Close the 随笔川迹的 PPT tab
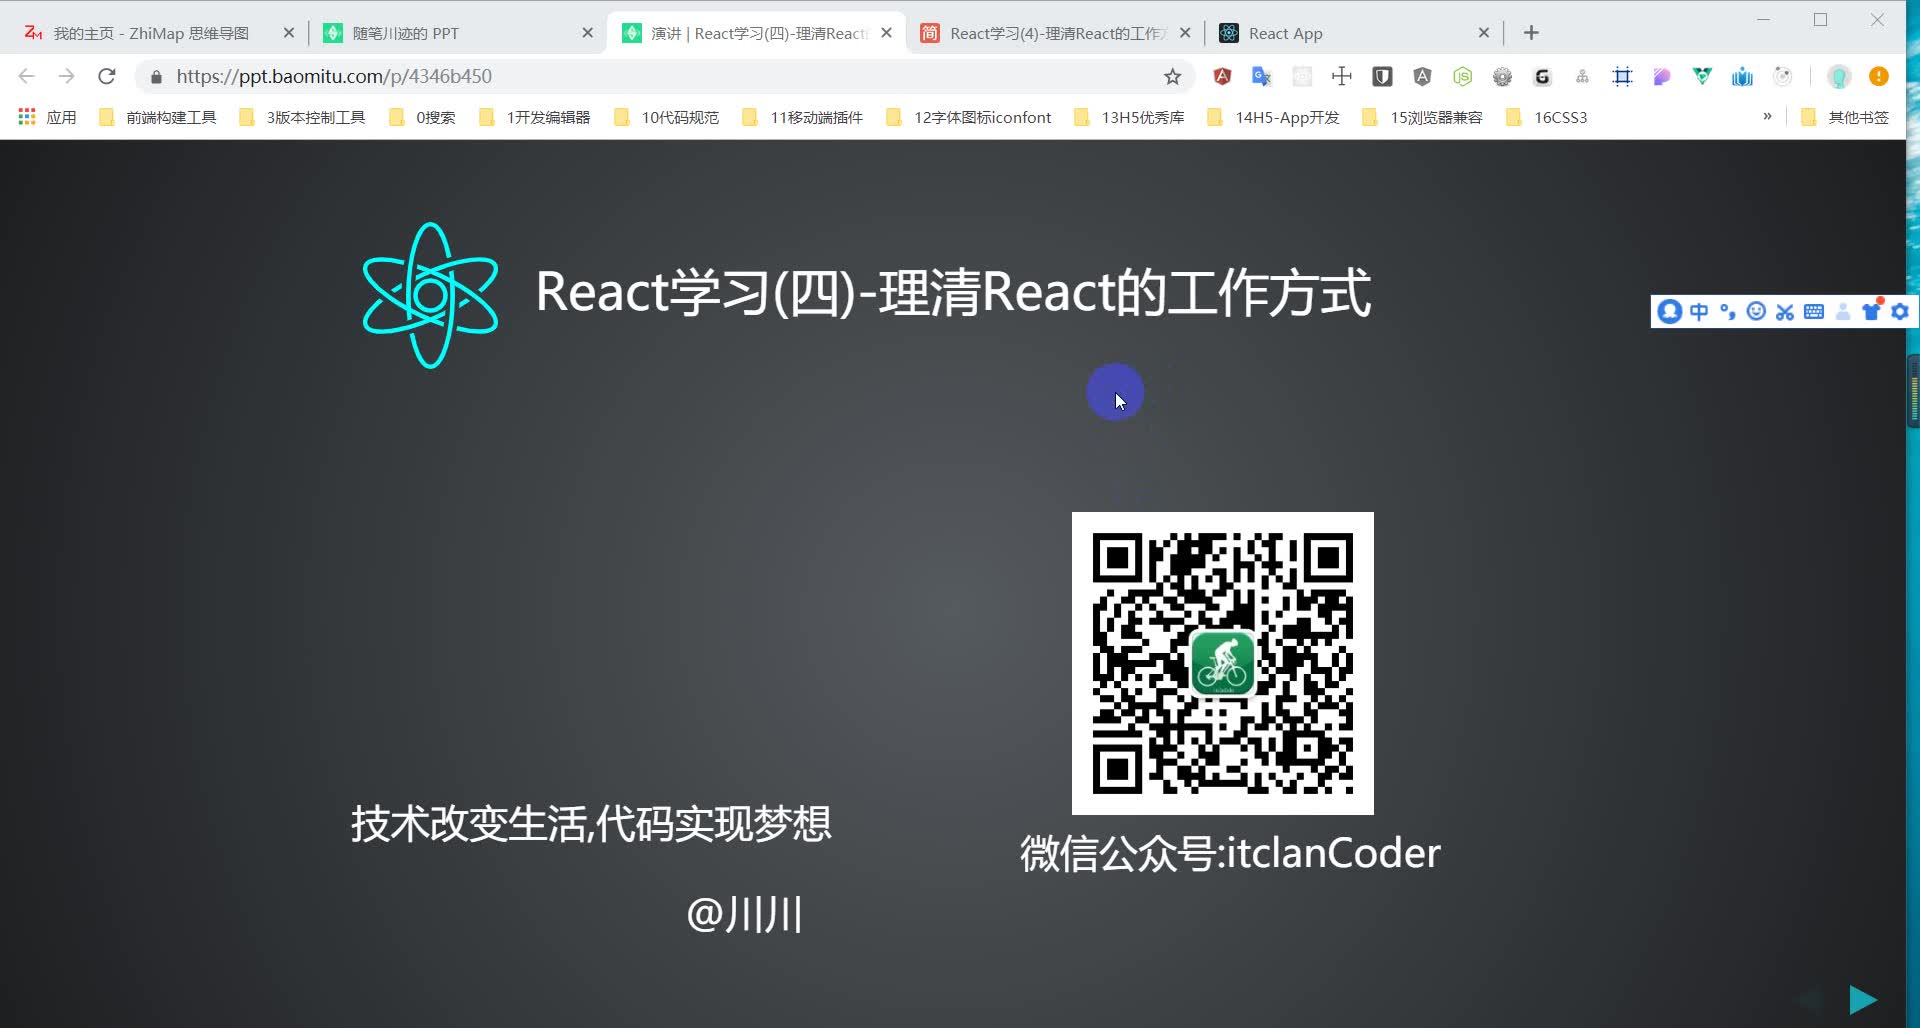1920x1028 pixels. point(588,33)
